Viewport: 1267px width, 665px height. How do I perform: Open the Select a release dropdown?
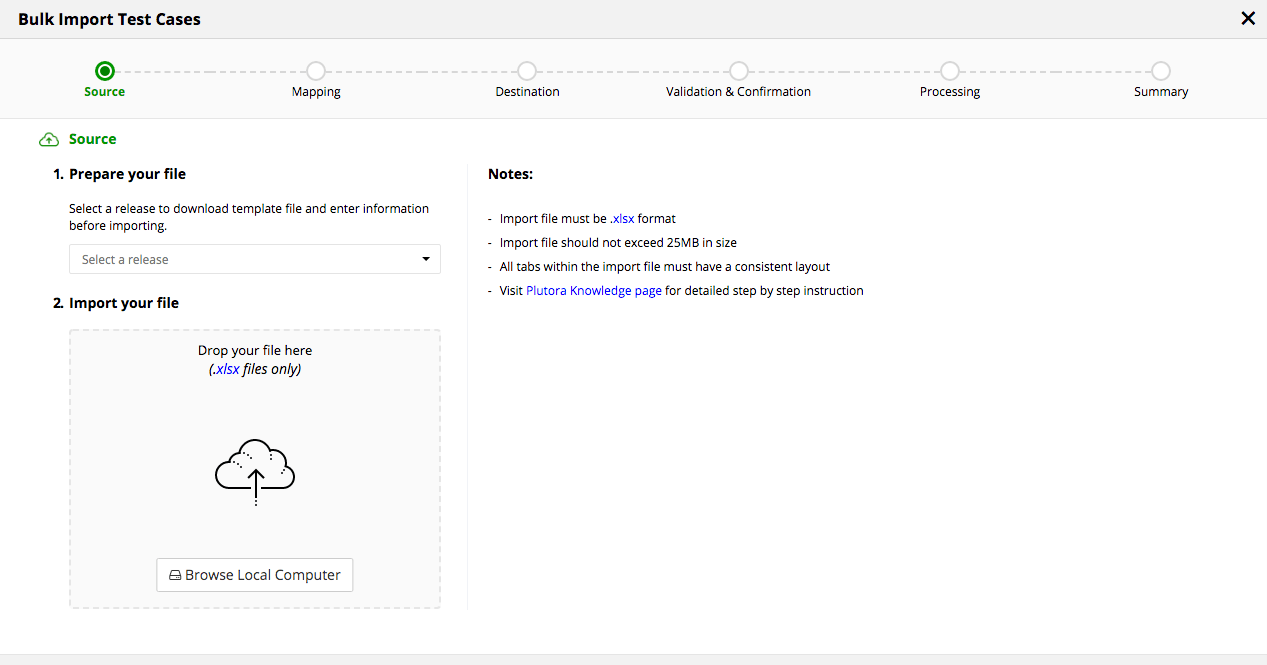[x=255, y=259]
